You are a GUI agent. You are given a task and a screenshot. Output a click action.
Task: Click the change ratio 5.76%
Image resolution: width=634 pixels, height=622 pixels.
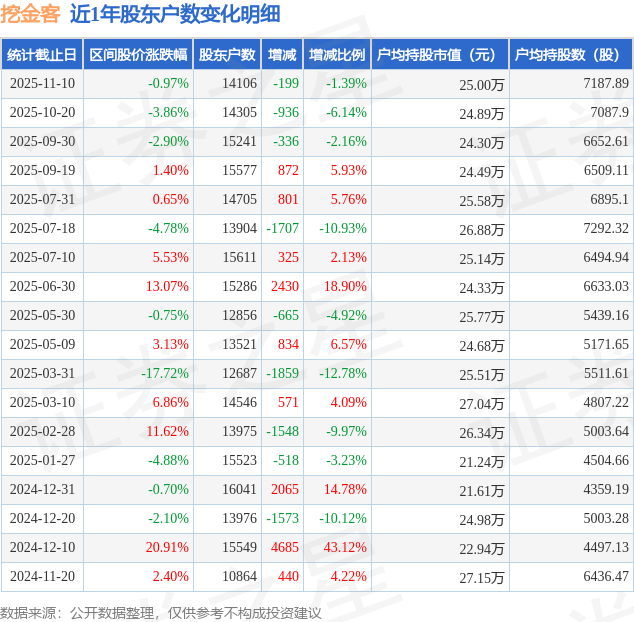349,199
